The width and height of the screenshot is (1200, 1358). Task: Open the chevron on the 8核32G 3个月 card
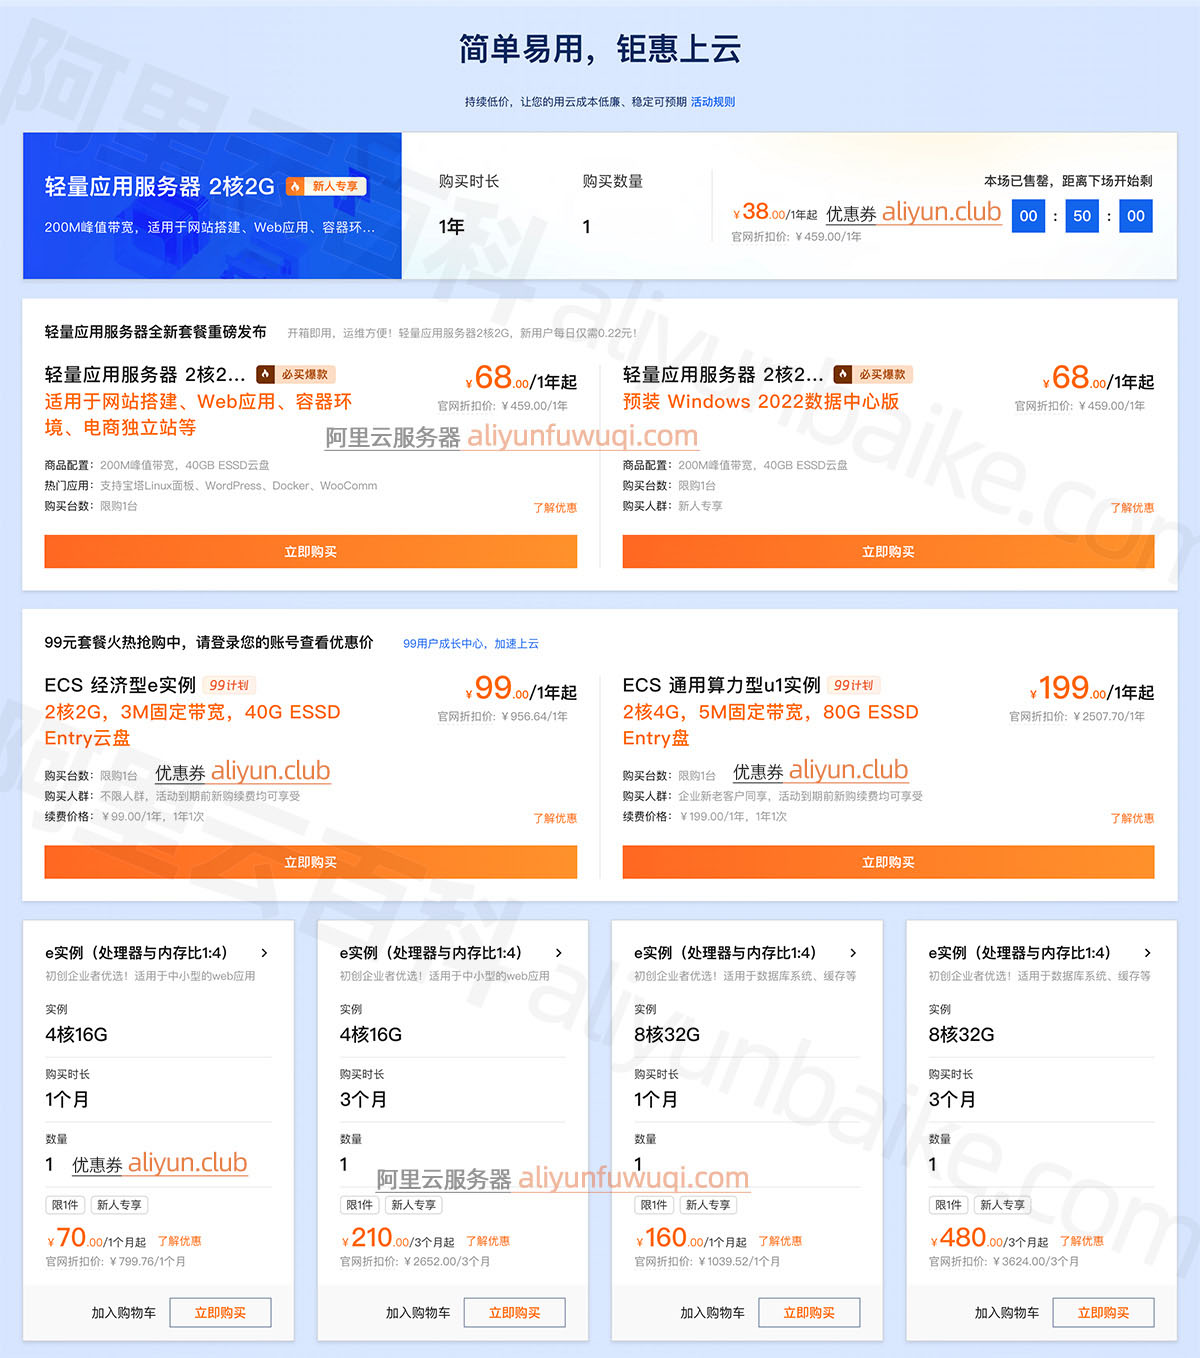pyautogui.click(x=1147, y=953)
